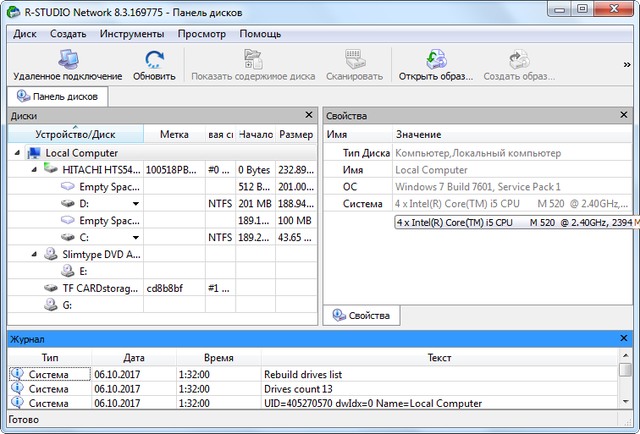Select the Slimtype DVD drive icon
640x434 pixels.
(51, 254)
